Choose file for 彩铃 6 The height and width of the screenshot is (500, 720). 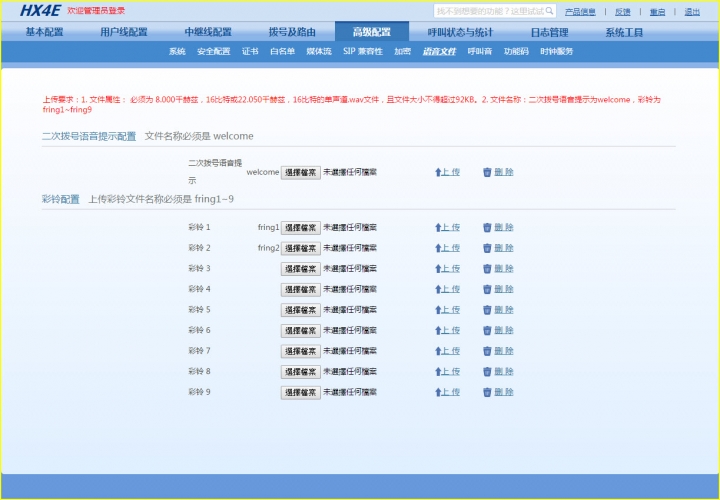301,331
